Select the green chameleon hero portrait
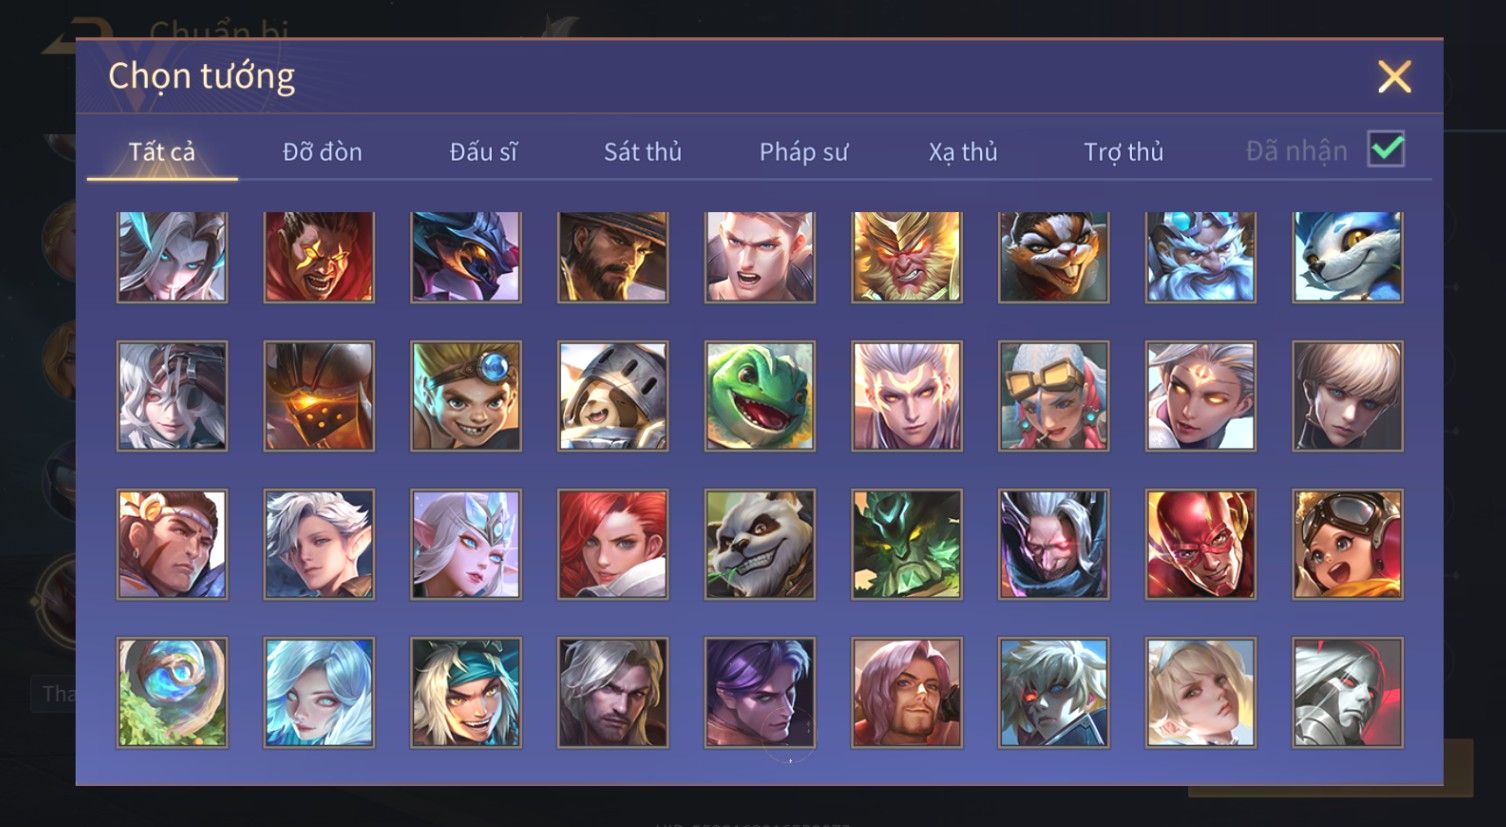 pos(760,396)
